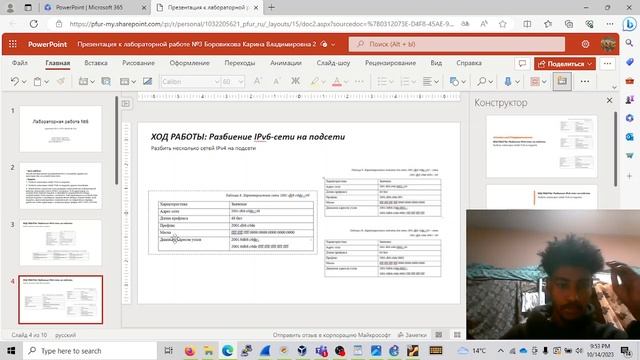
Task: Open the comments pane
Action: [x=522, y=64]
